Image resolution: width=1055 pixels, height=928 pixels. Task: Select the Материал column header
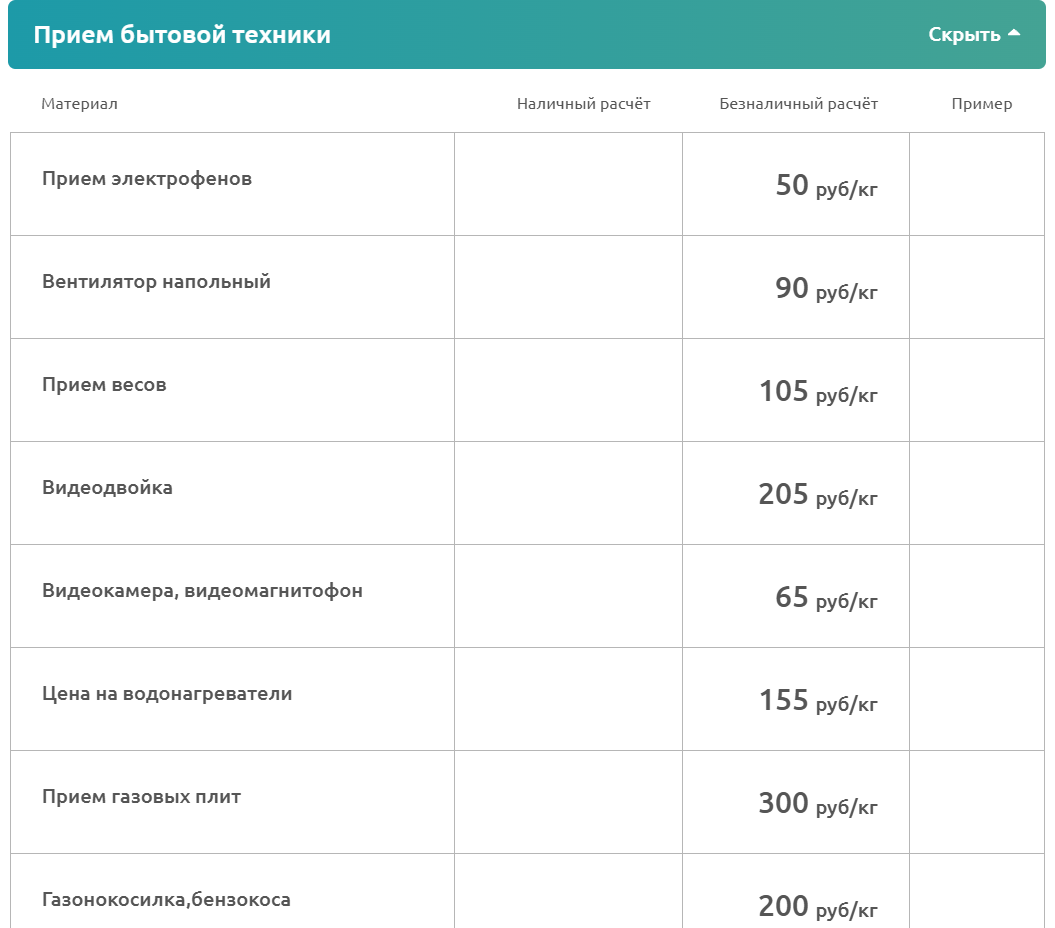pos(79,104)
